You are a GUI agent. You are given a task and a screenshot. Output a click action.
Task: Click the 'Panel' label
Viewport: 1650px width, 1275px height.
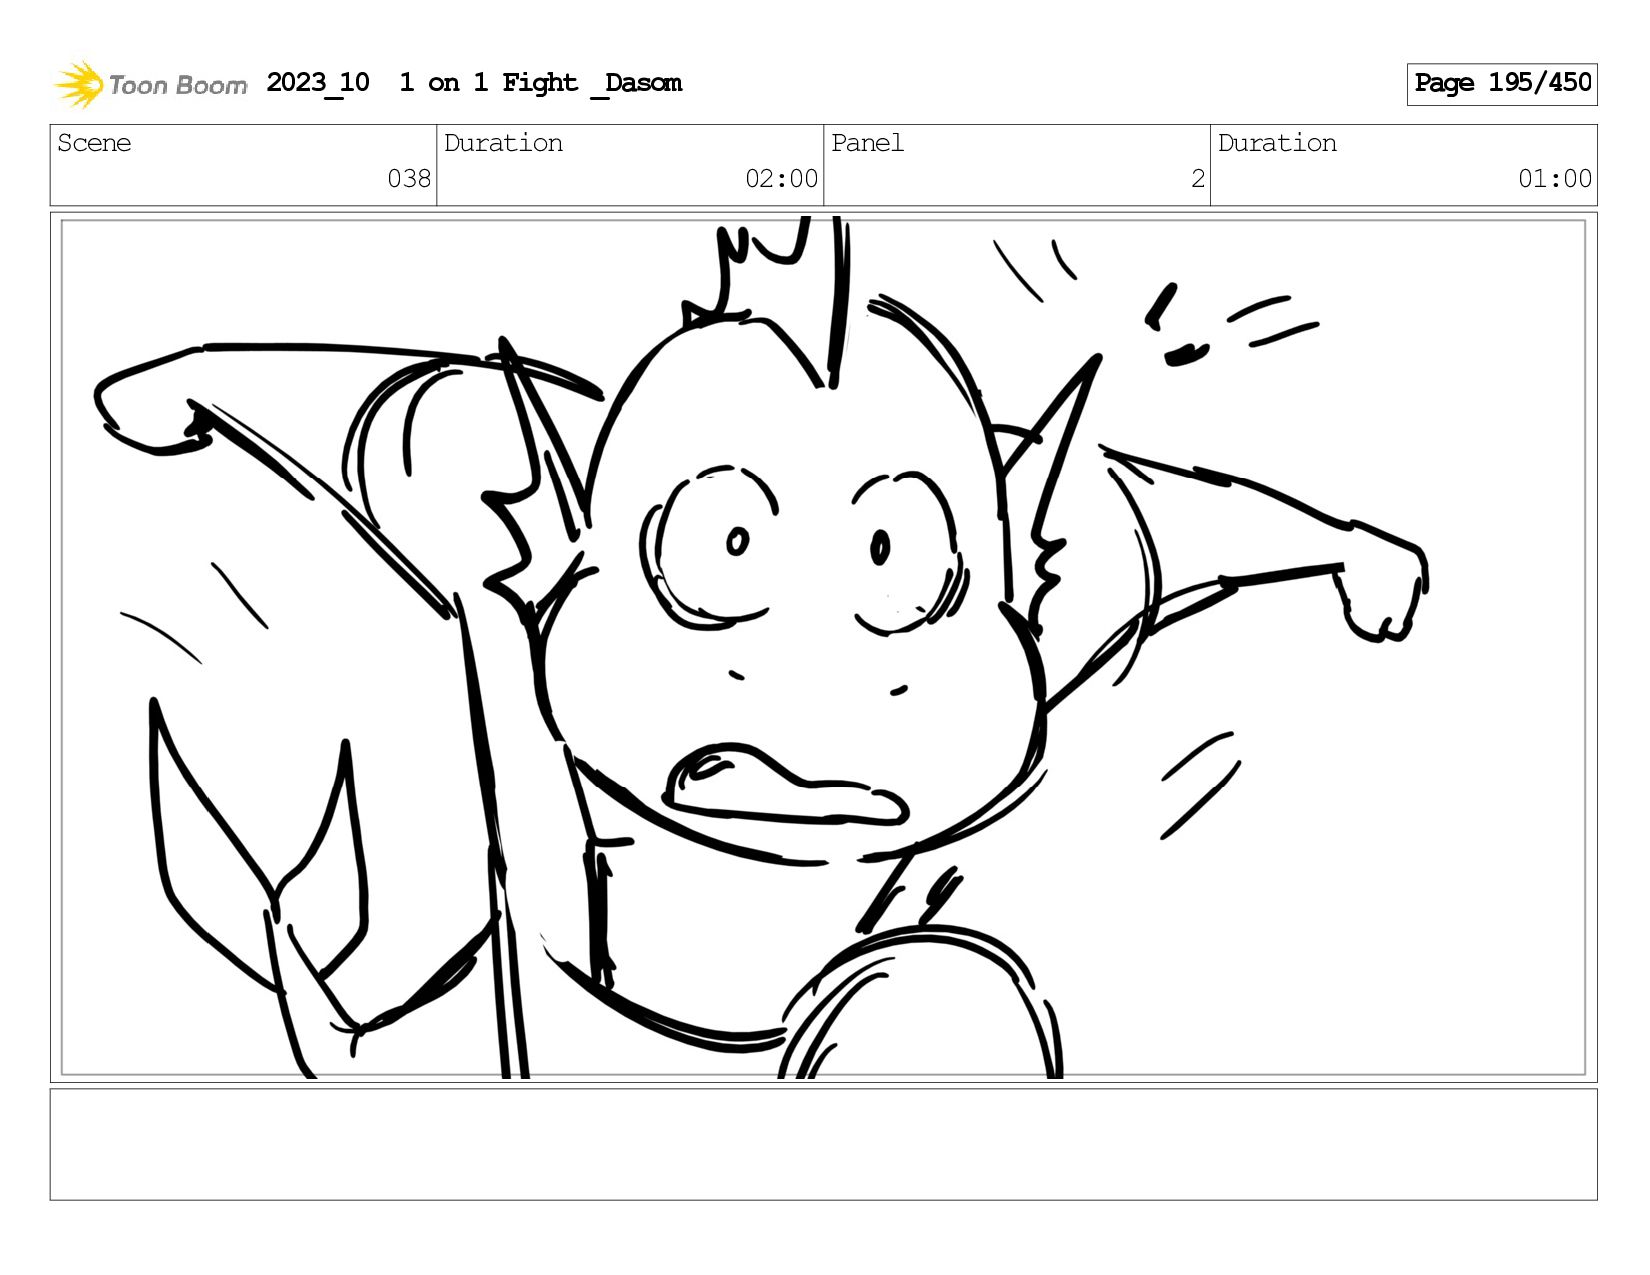[867, 143]
